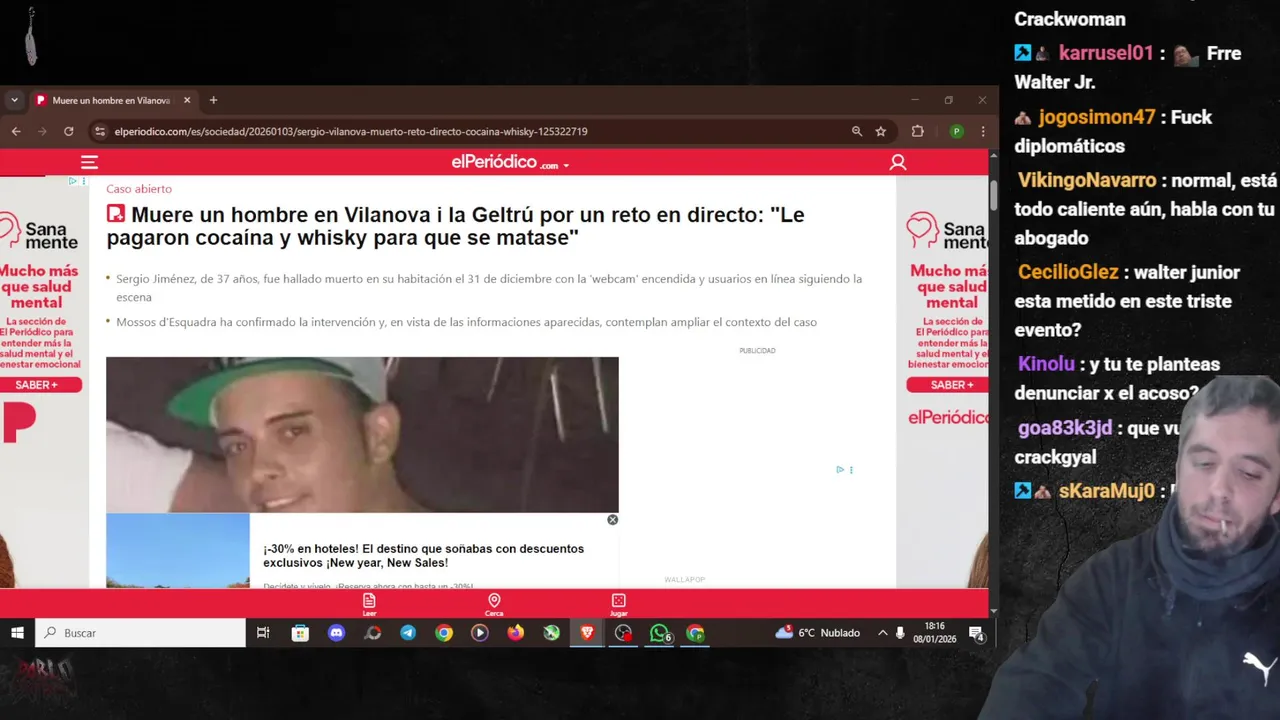Open the browser profile avatar P

957,131
